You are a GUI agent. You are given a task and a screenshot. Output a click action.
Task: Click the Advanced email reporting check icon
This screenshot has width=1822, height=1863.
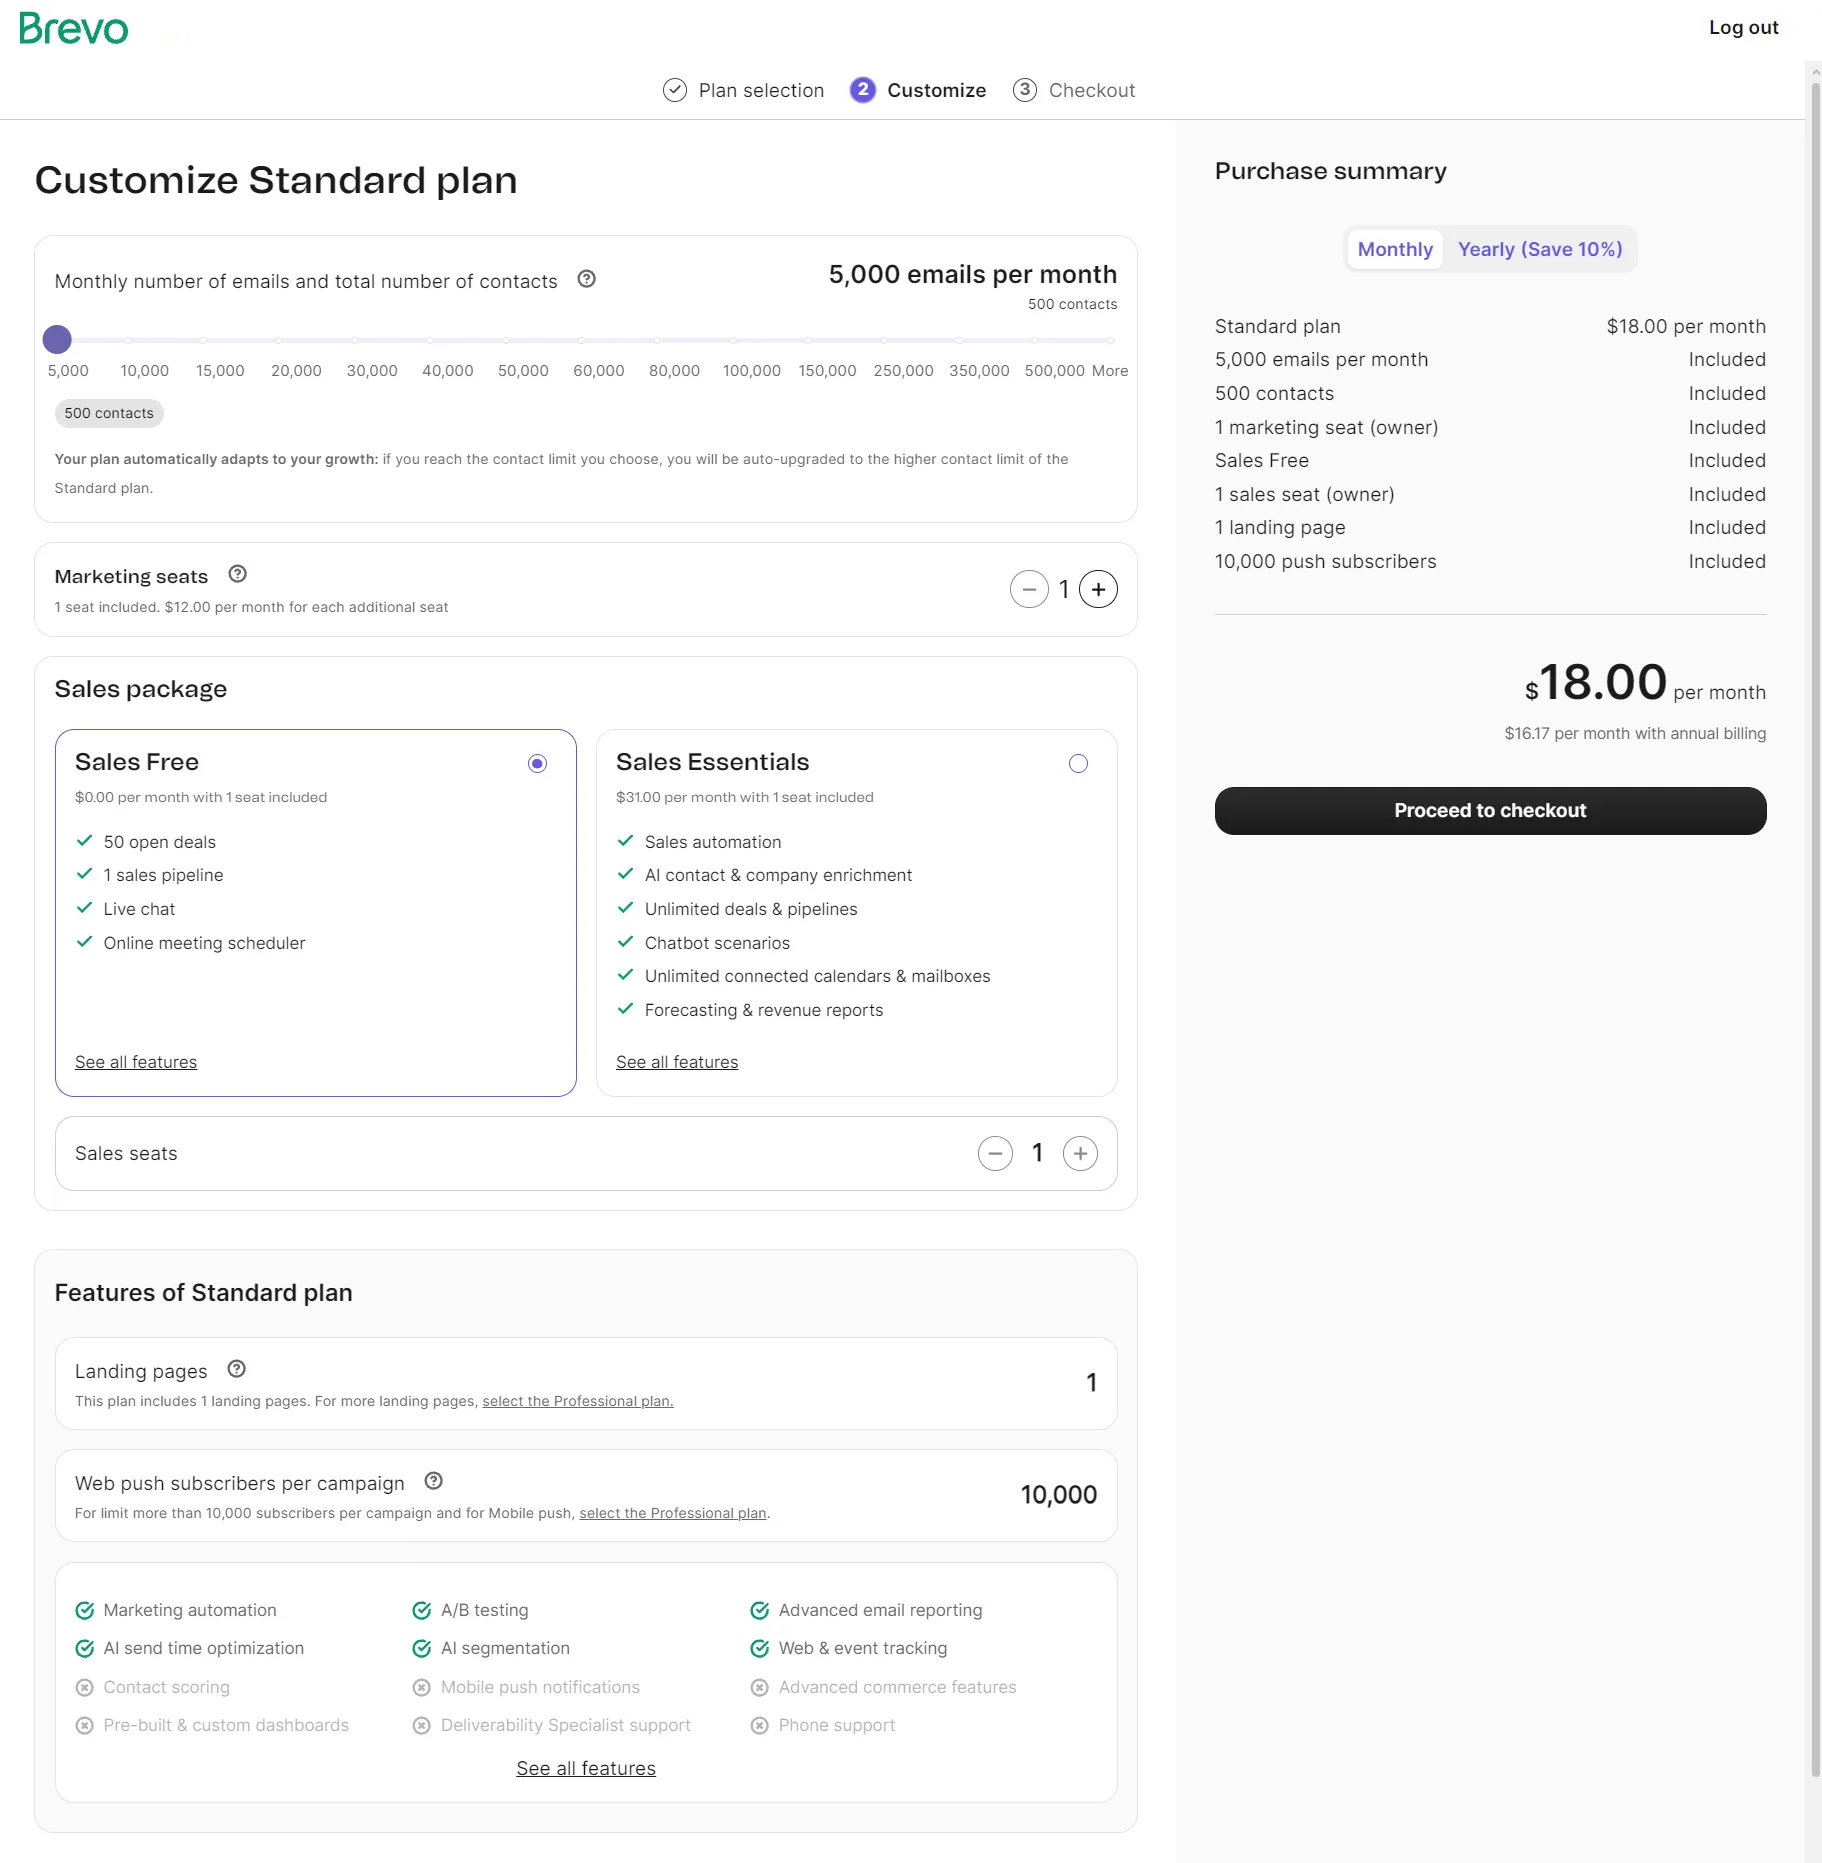[760, 1610]
